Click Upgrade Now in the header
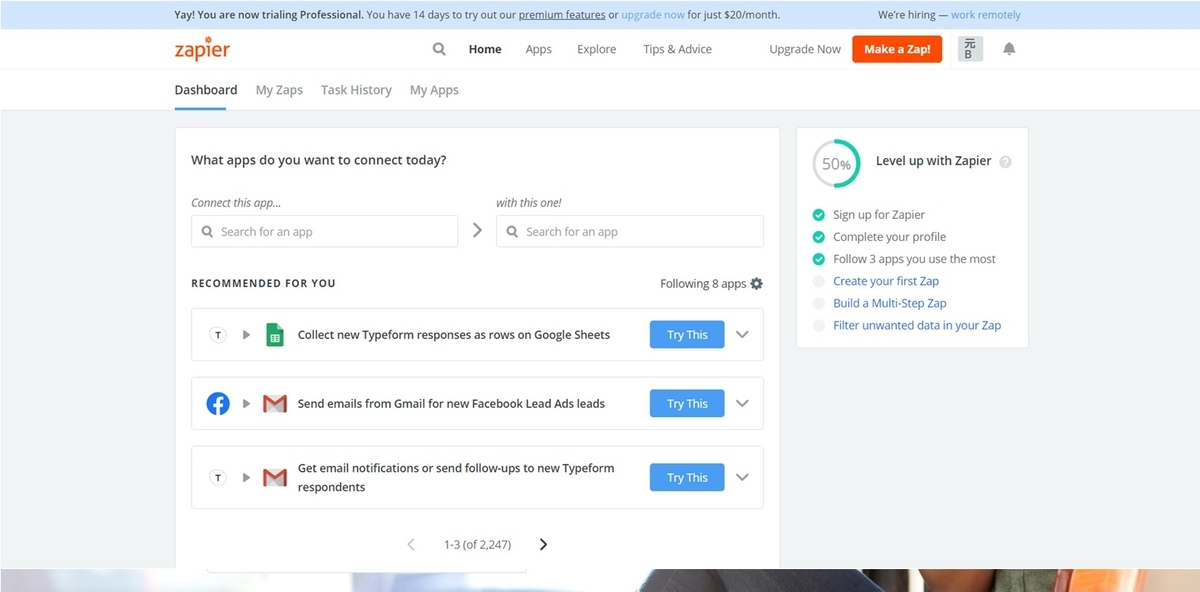 805,49
